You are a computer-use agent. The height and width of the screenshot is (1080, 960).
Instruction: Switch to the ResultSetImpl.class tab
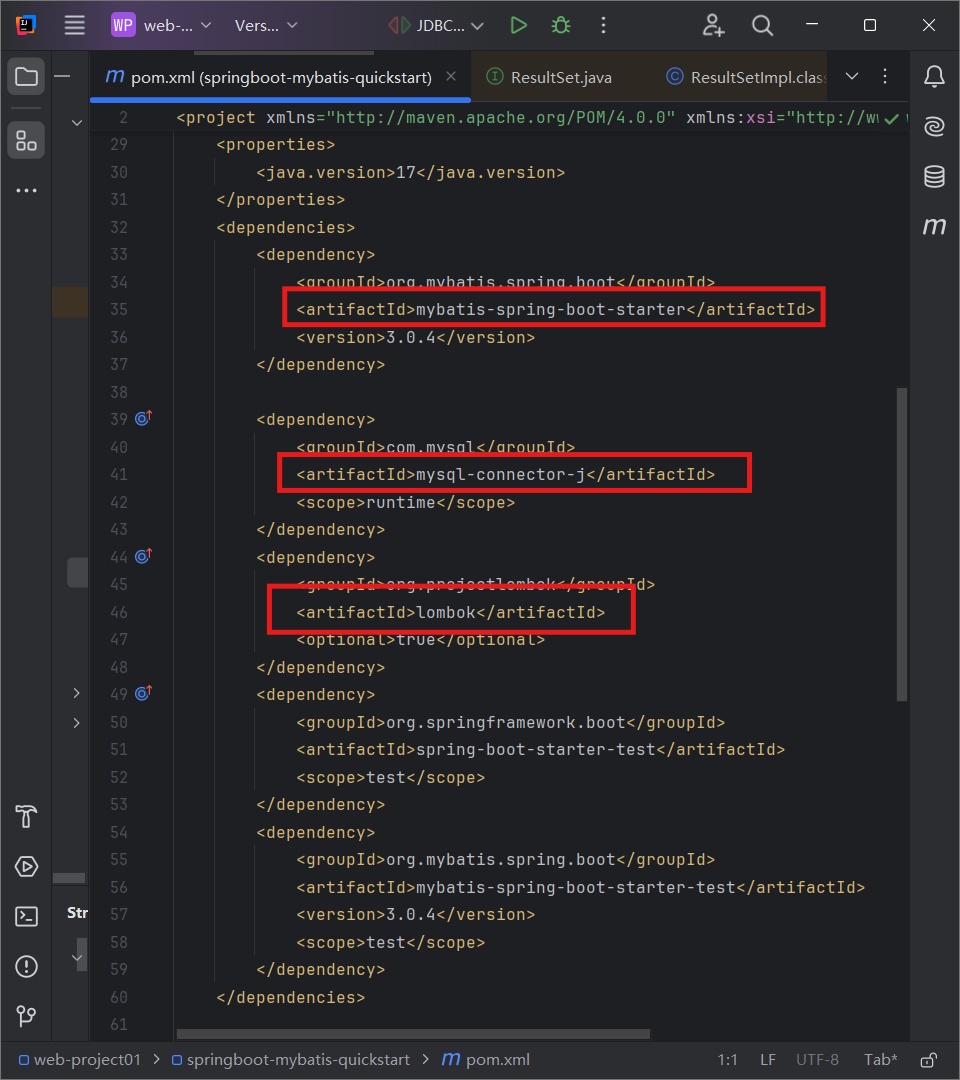click(747, 77)
